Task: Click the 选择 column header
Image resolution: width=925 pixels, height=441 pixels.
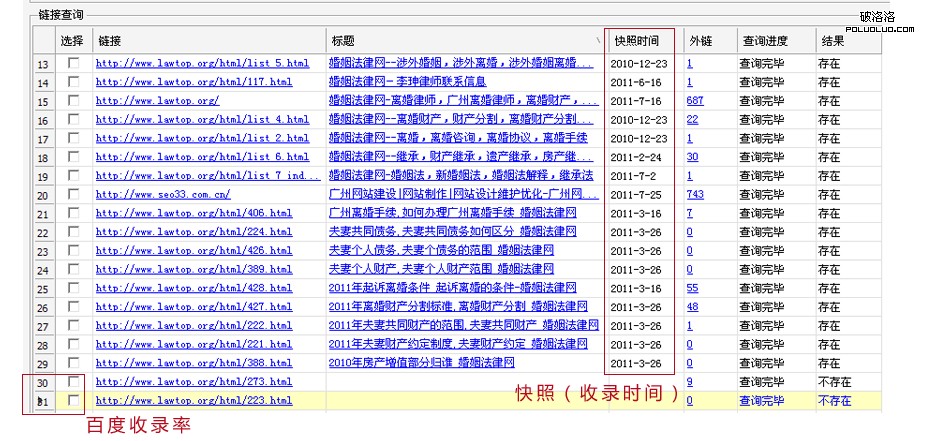Action: (x=72, y=42)
